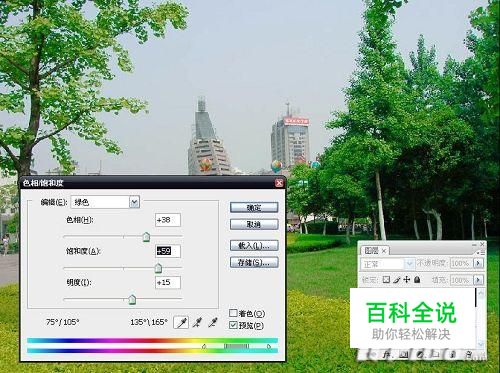Click the 饱和度 value field +59
The image size is (500, 373).
[168, 251]
